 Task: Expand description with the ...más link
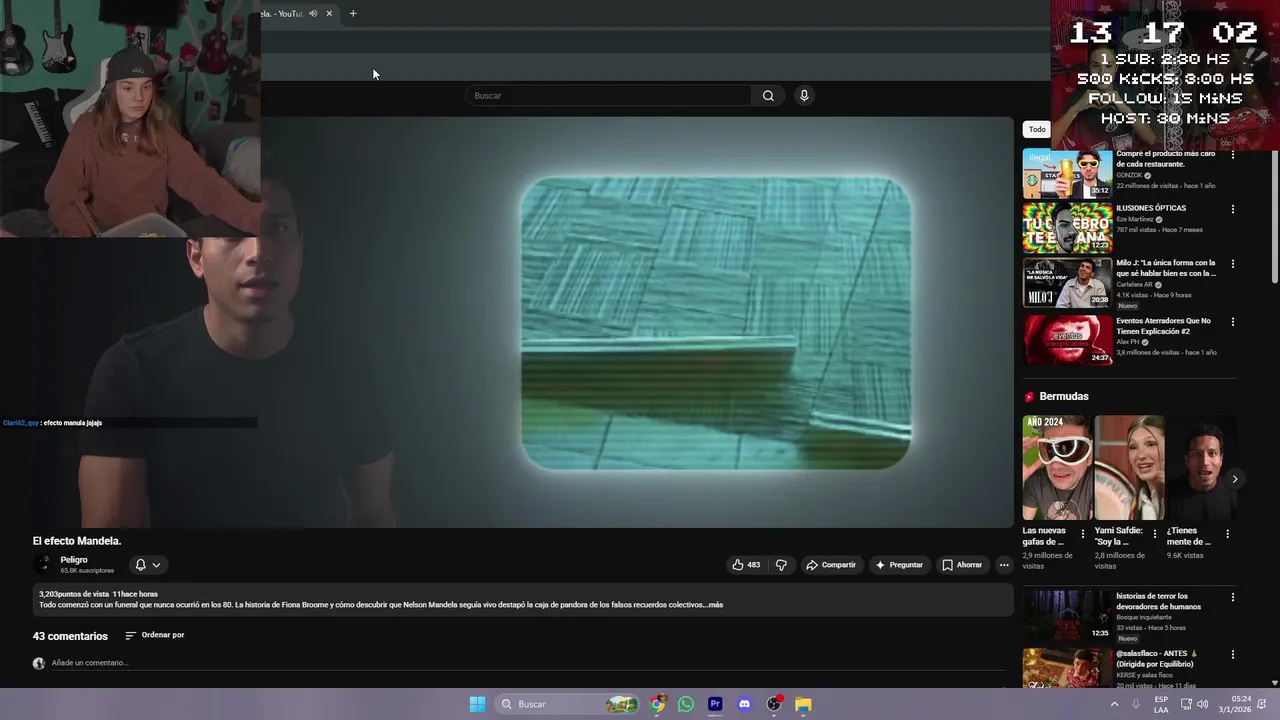click(714, 605)
